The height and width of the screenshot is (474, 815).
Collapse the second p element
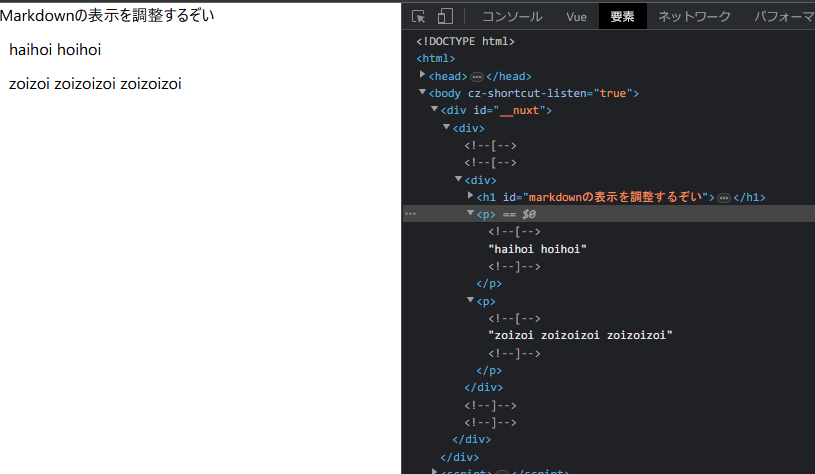[x=470, y=300]
